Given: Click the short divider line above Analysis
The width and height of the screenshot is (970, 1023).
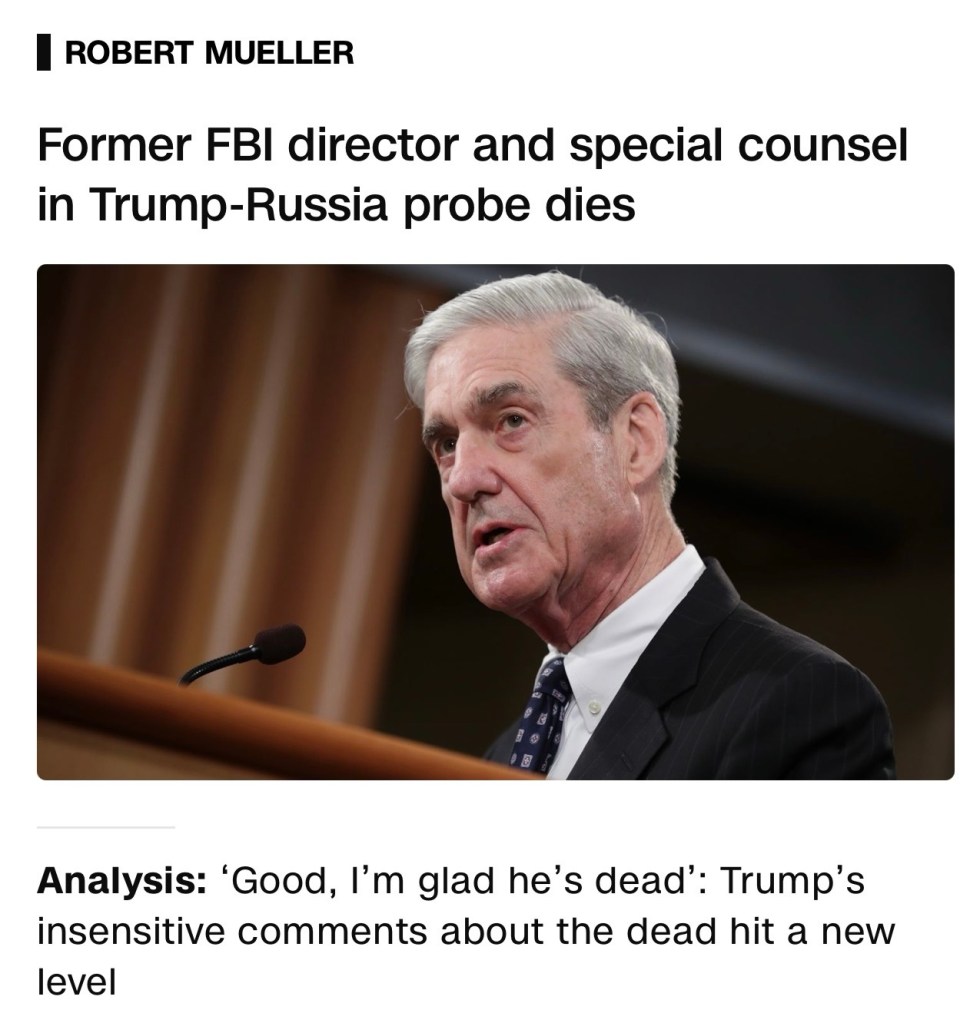Looking at the screenshot, I should click(105, 827).
